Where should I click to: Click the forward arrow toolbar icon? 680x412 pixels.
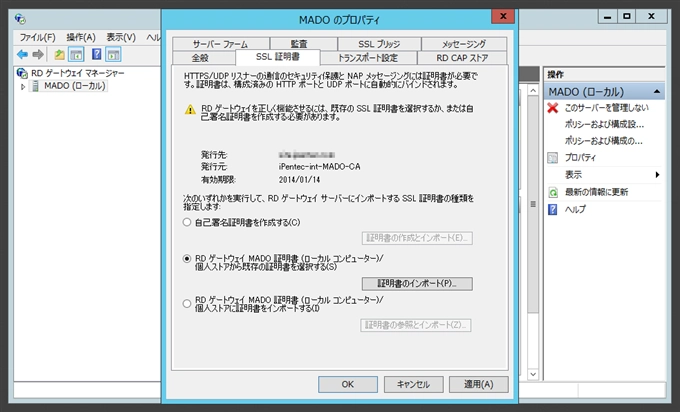[38, 55]
